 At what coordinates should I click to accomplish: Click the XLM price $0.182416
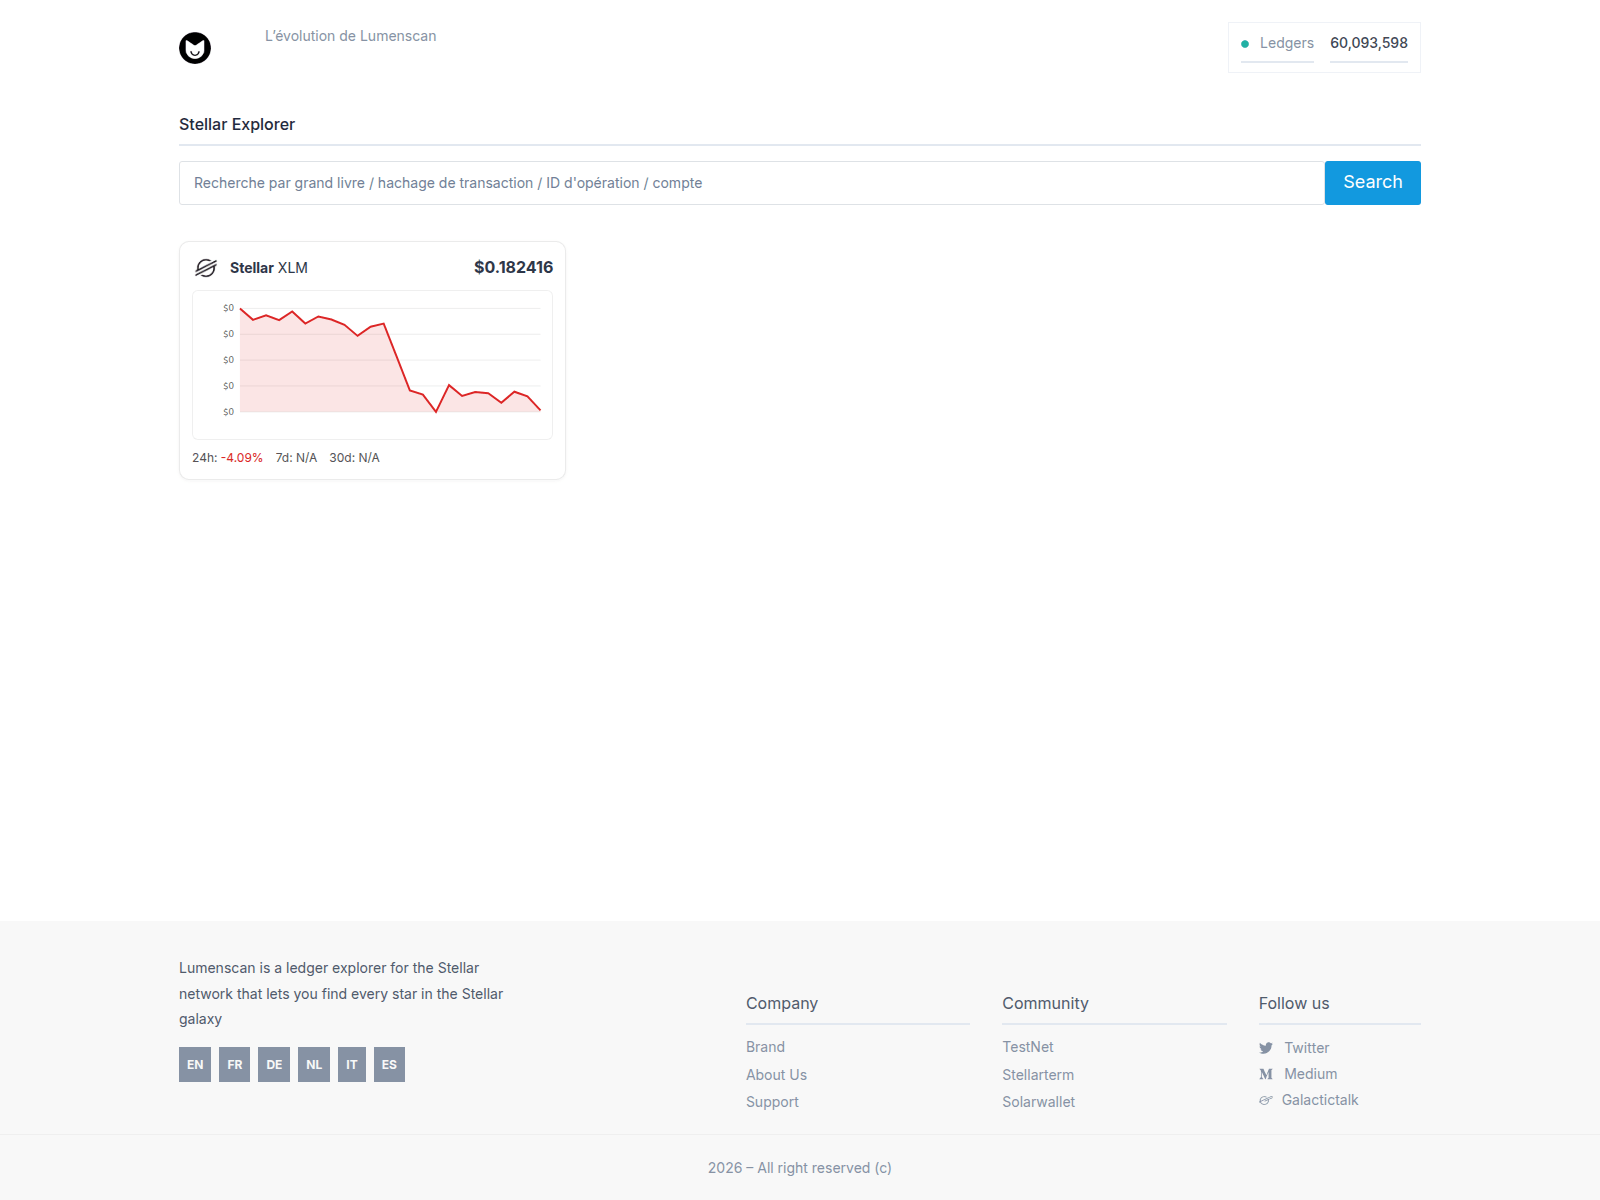tap(513, 267)
